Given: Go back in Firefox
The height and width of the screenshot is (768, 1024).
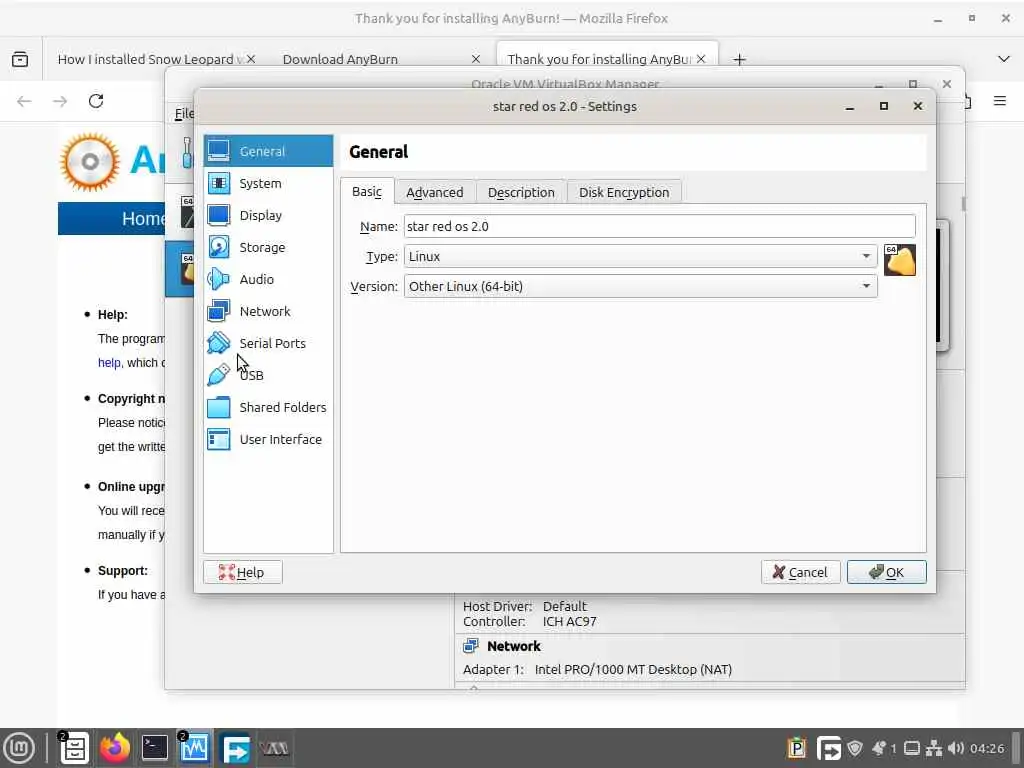Looking at the screenshot, I should pyautogui.click(x=24, y=101).
